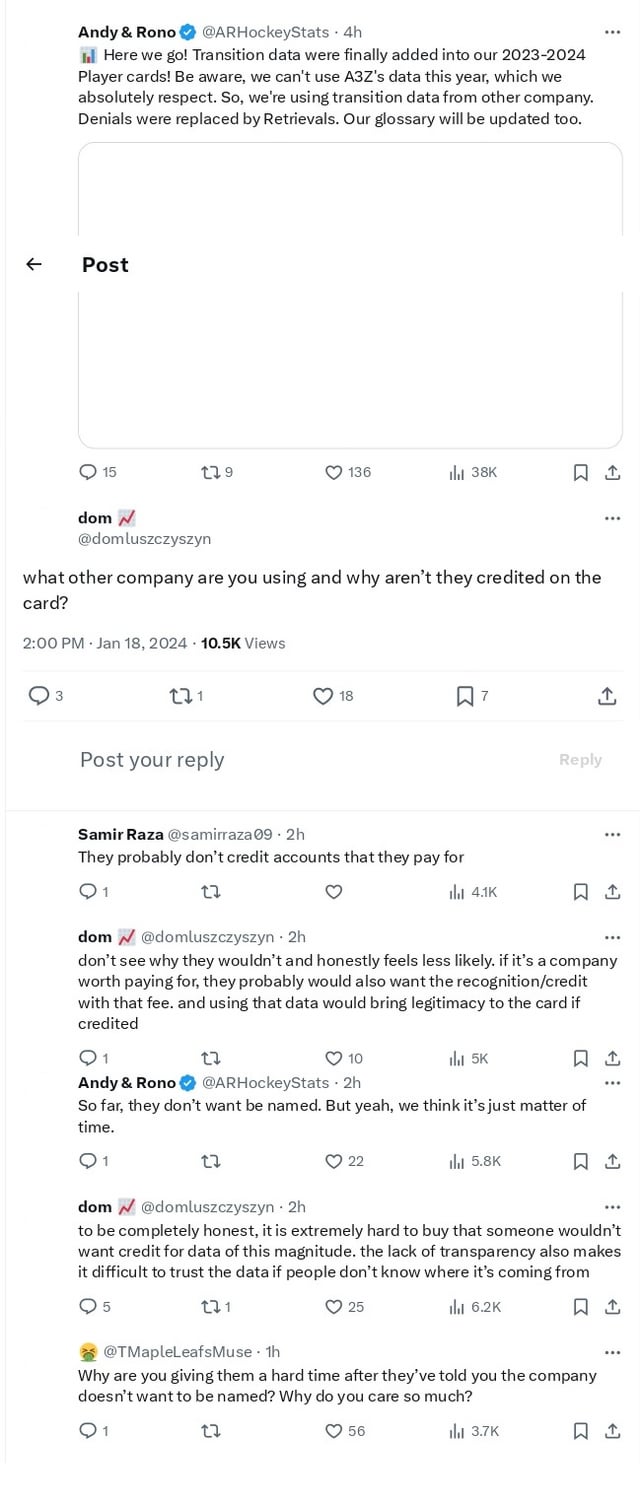Image resolution: width=640 pixels, height=1504 pixels.
Task: Open replies on dom's main post
Action: click(38, 696)
